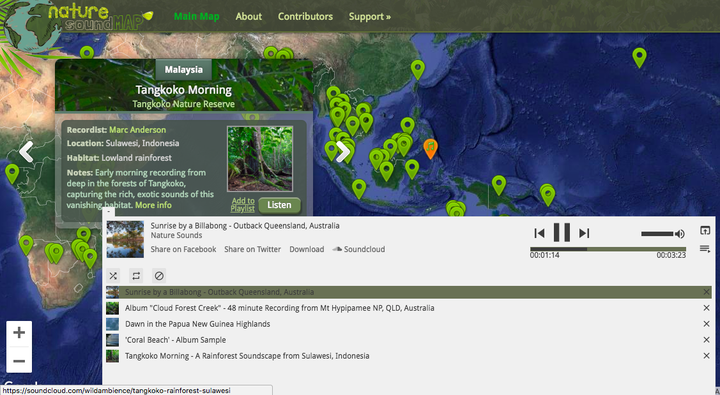Zoom in the map with plus button
720x395 pixels.
(x=19, y=333)
